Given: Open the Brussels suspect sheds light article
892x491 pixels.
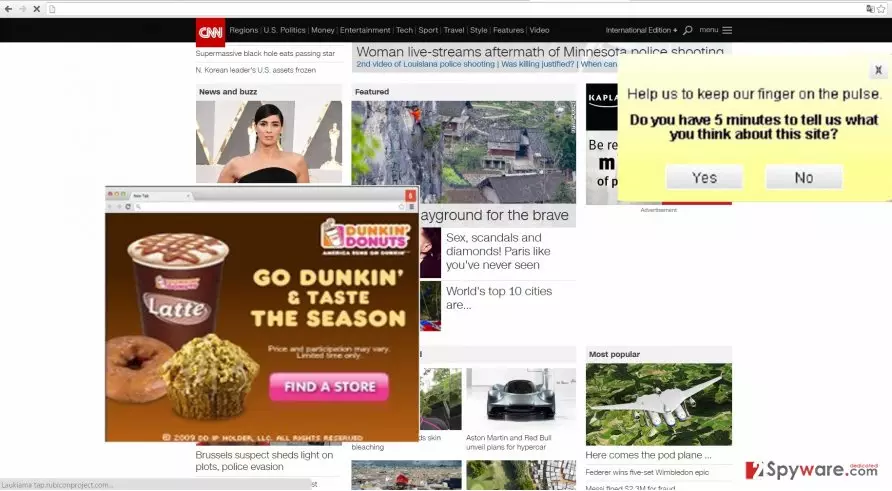Looking at the screenshot, I should click(x=264, y=461).
